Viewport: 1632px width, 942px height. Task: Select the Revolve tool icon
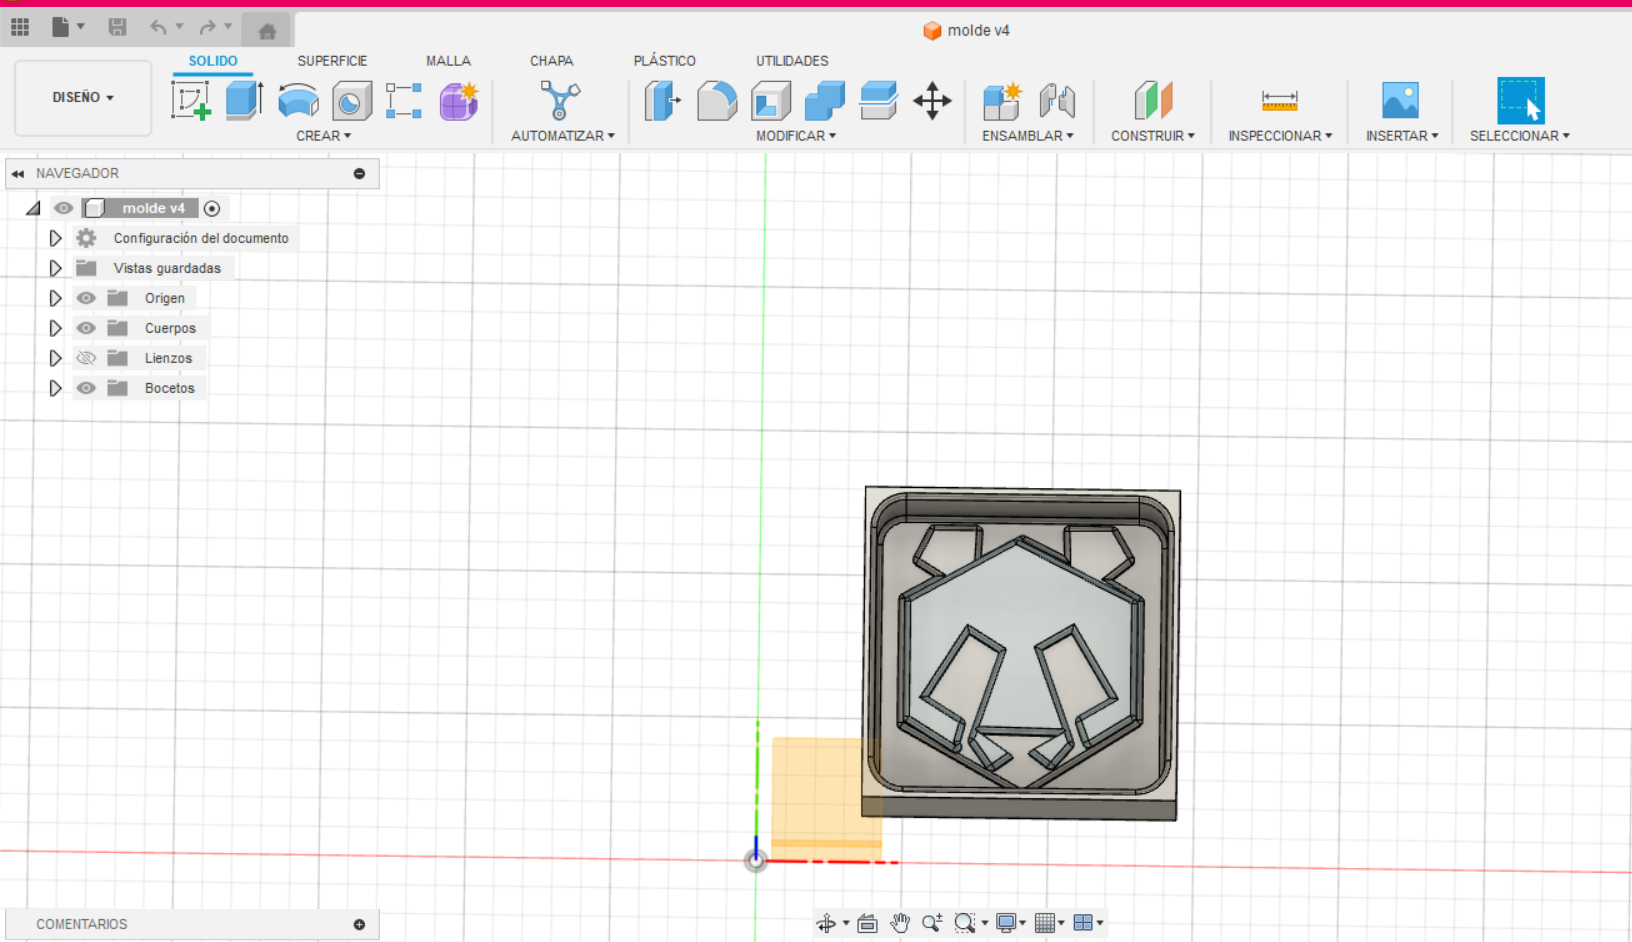tap(298, 101)
